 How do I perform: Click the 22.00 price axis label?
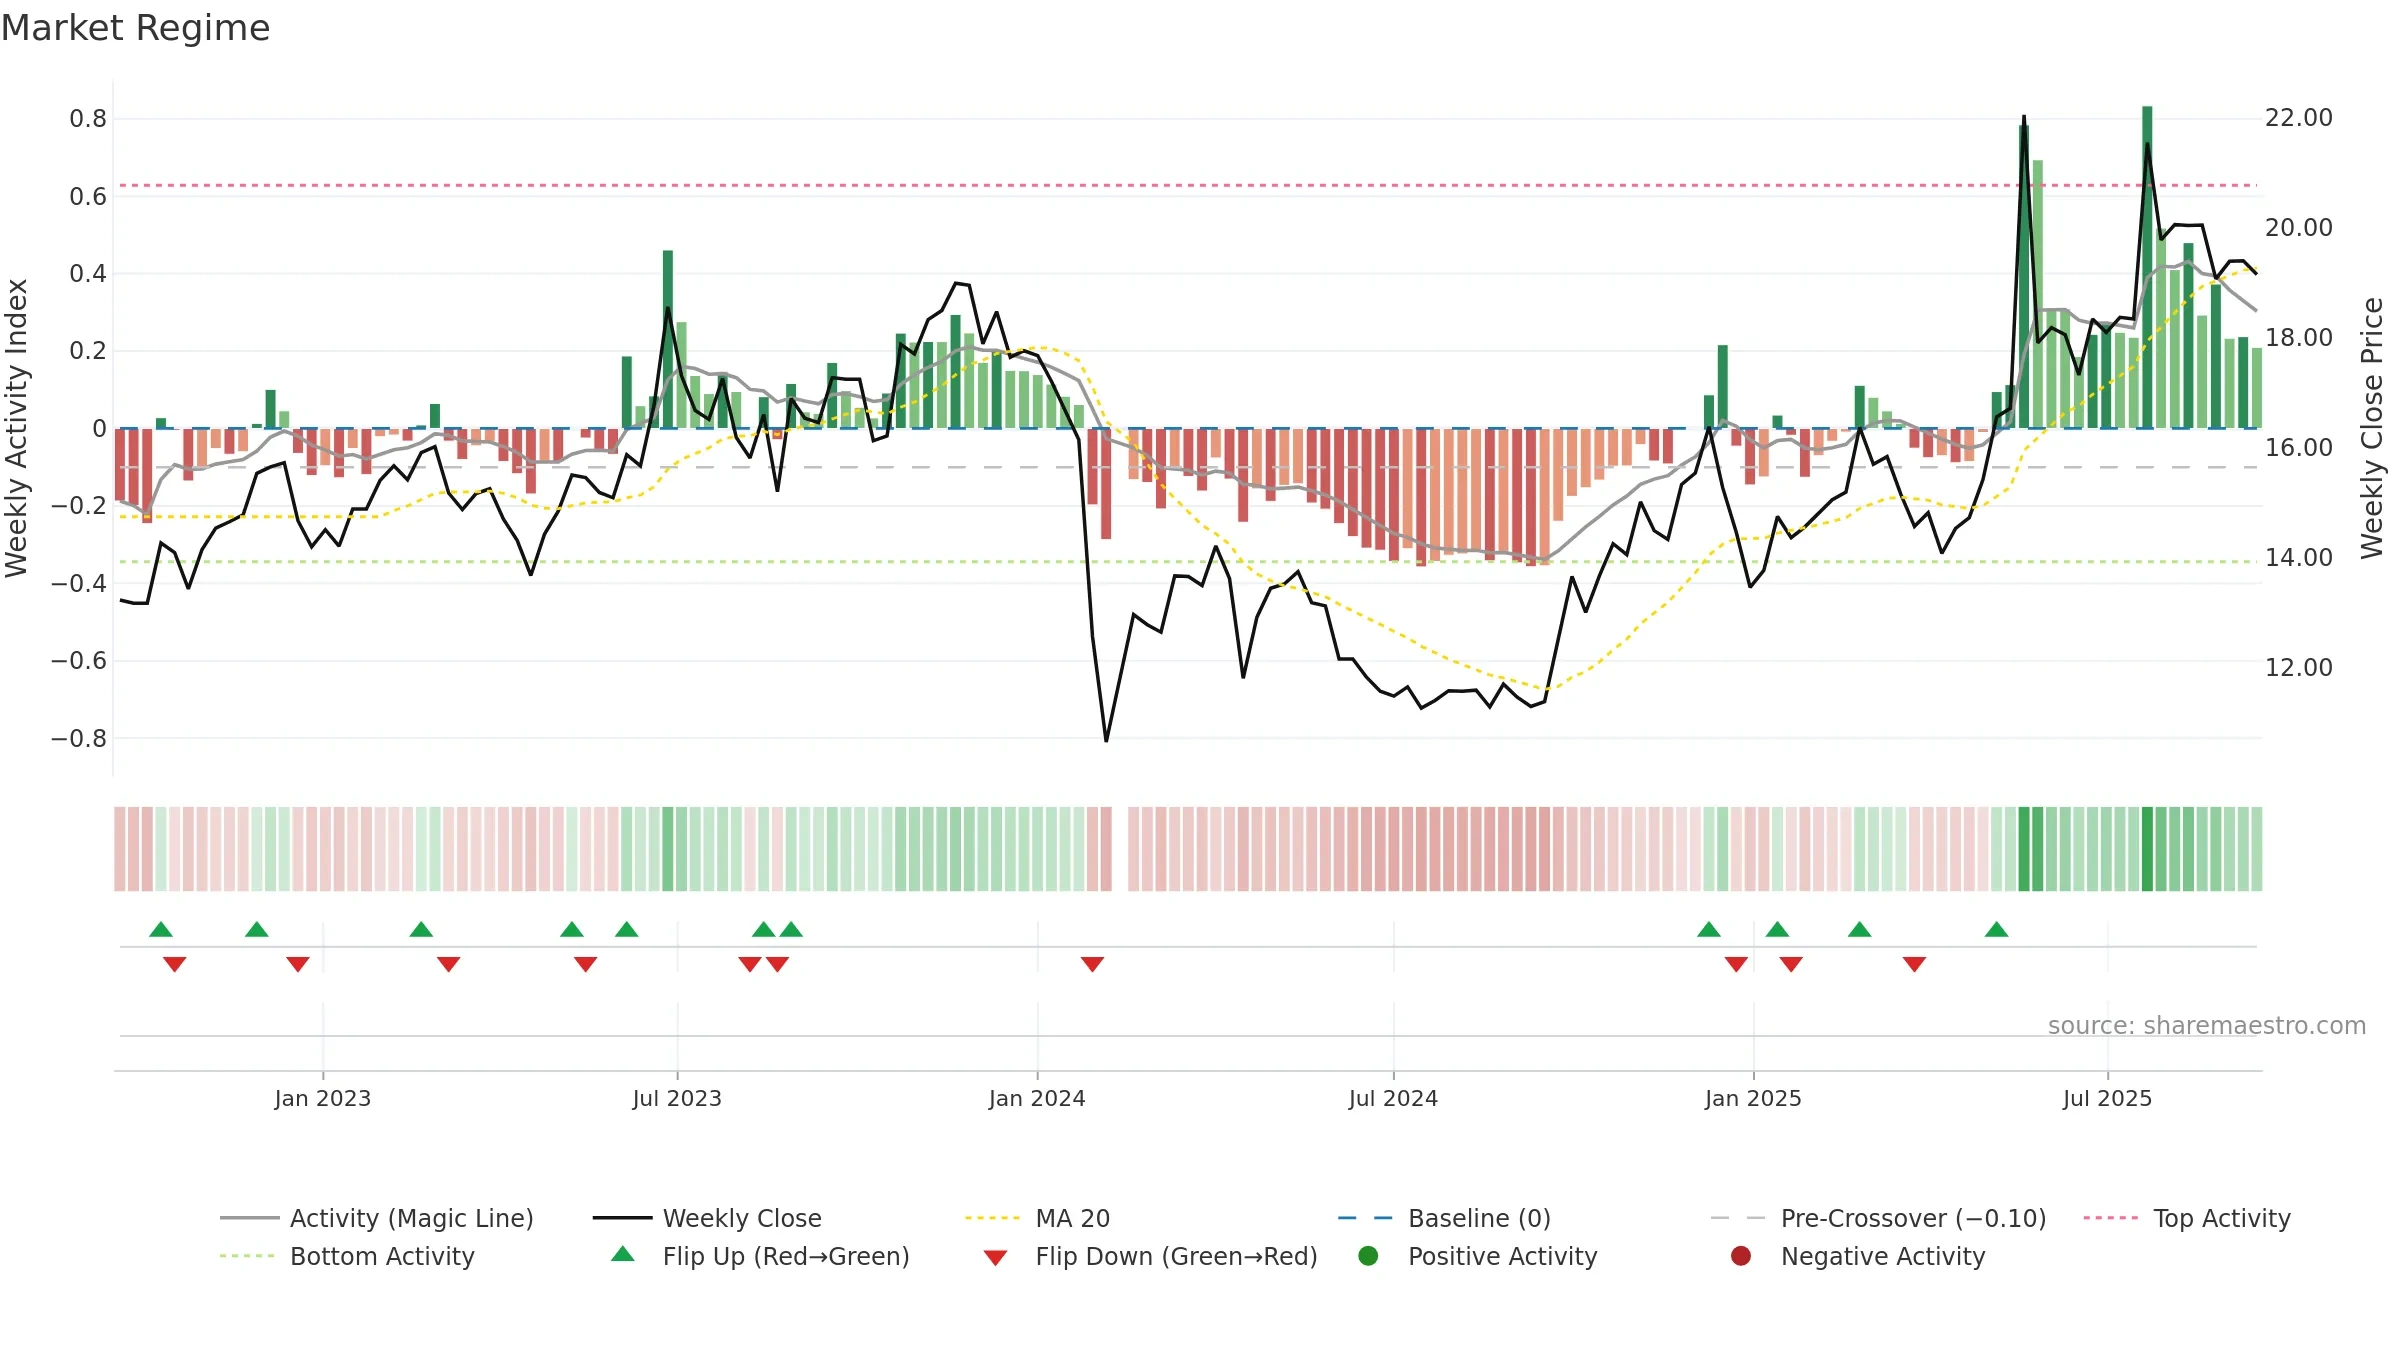point(2299,118)
